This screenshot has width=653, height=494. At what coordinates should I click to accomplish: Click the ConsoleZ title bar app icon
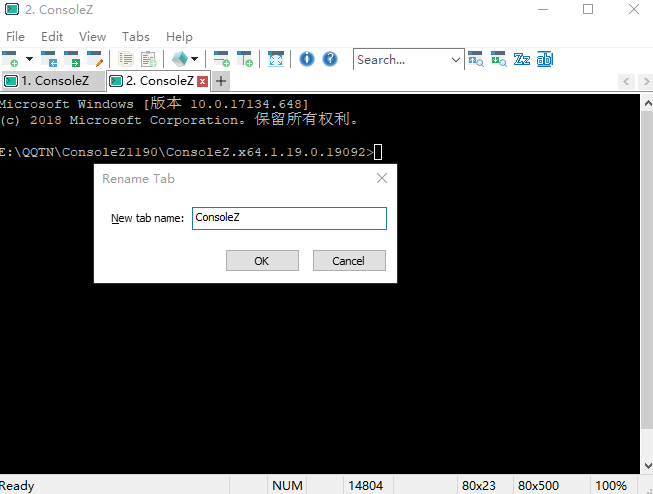(x=12, y=9)
